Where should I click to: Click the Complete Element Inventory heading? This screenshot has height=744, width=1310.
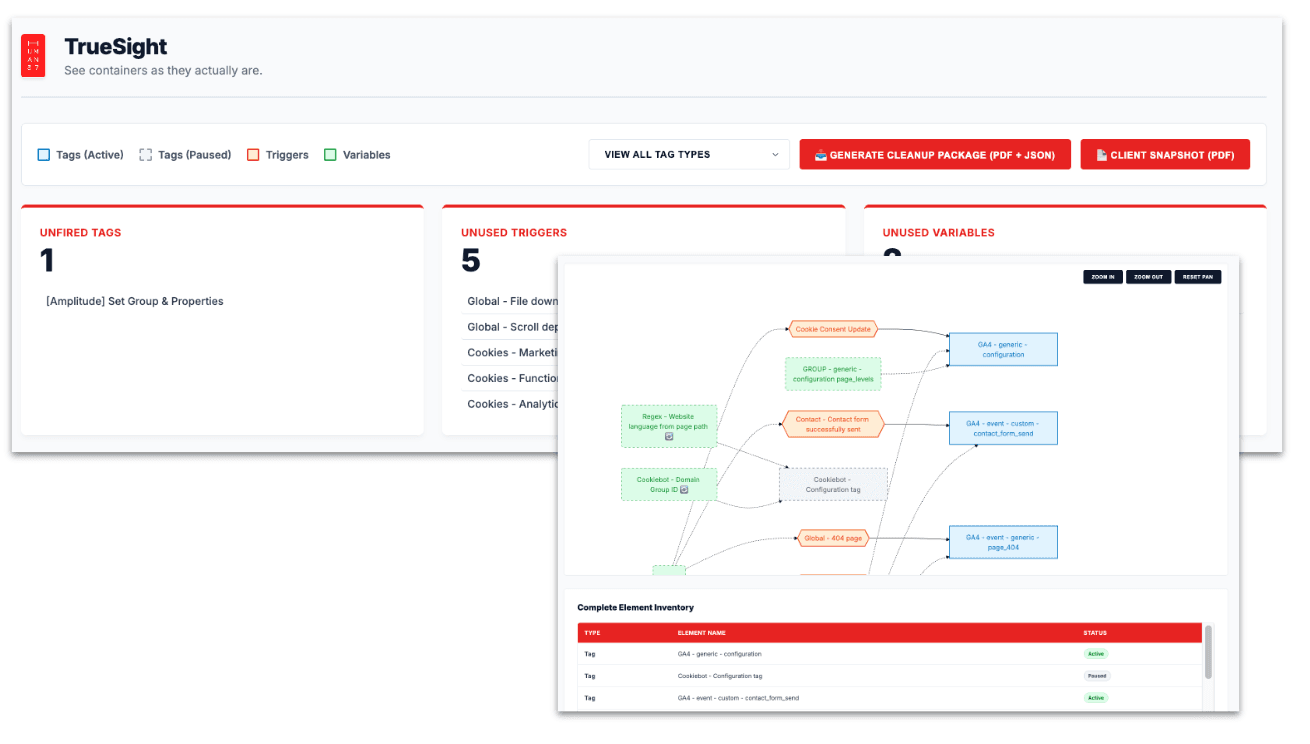point(635,607)
